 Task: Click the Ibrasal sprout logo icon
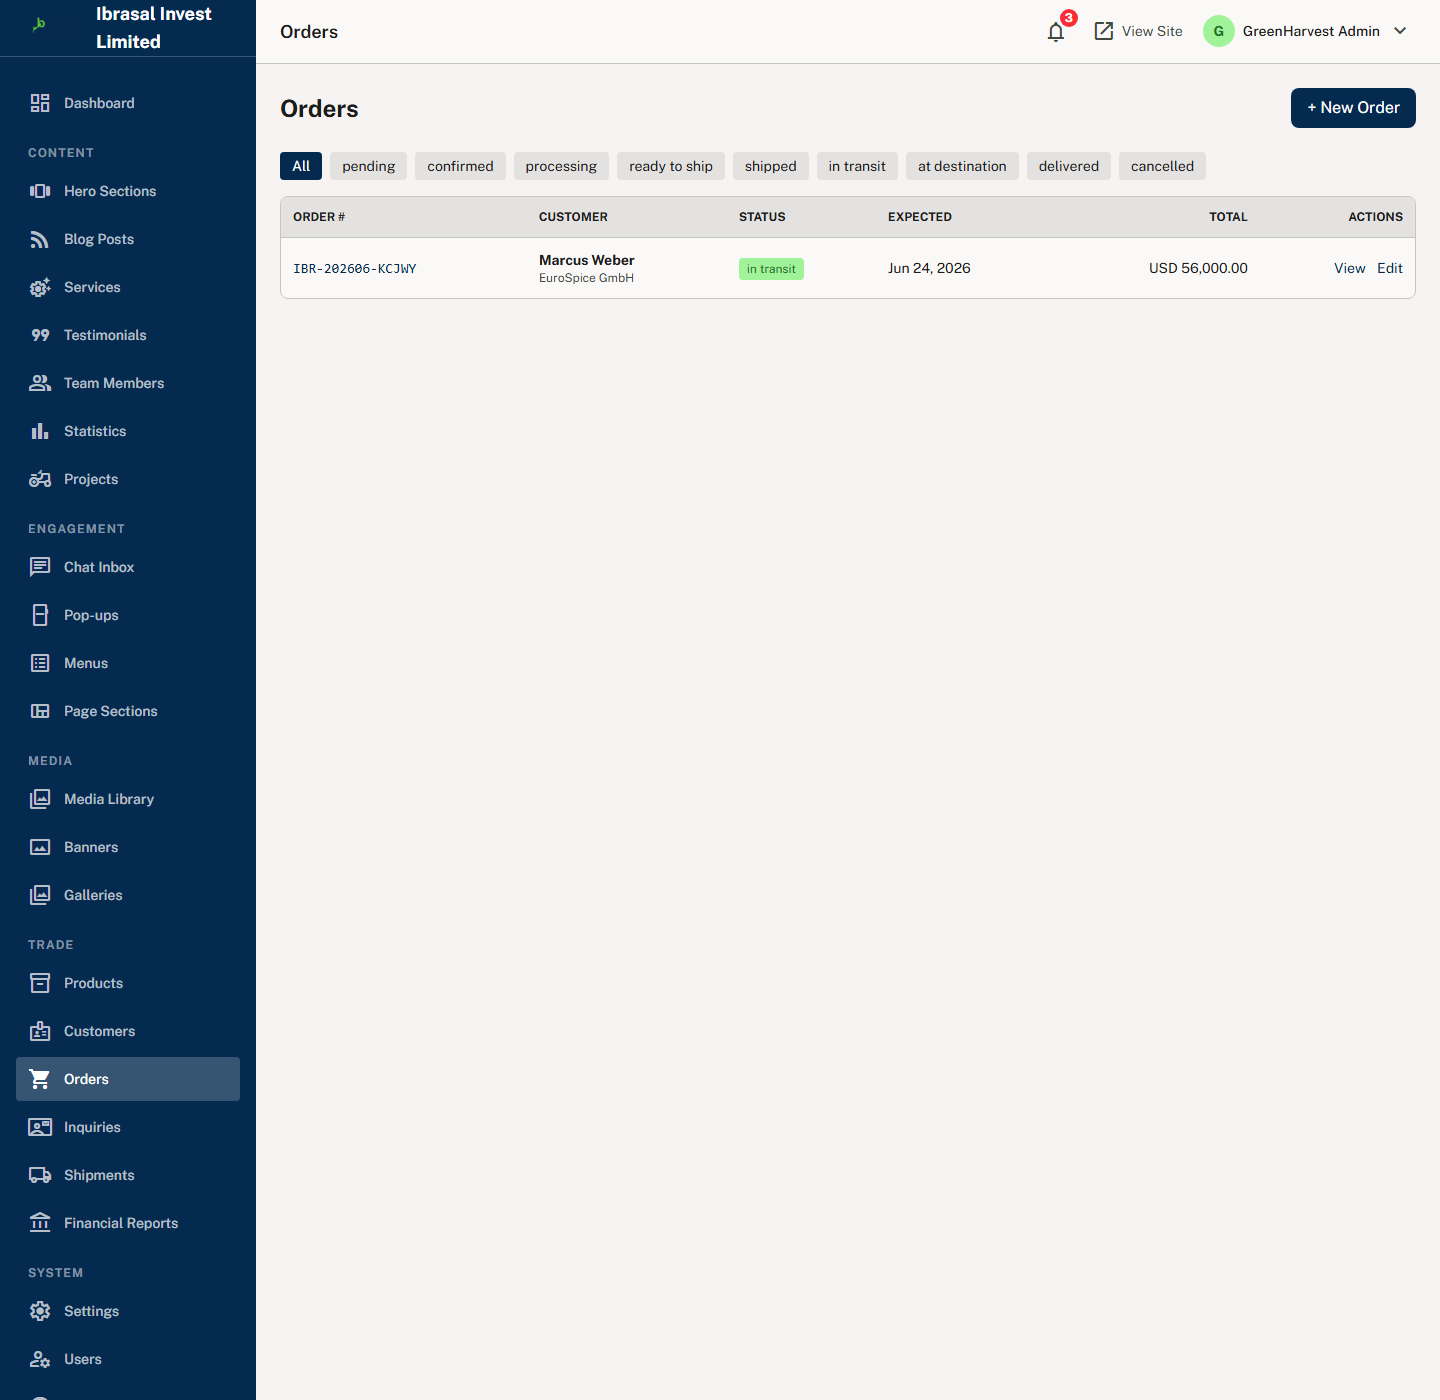tap(39, 24)
